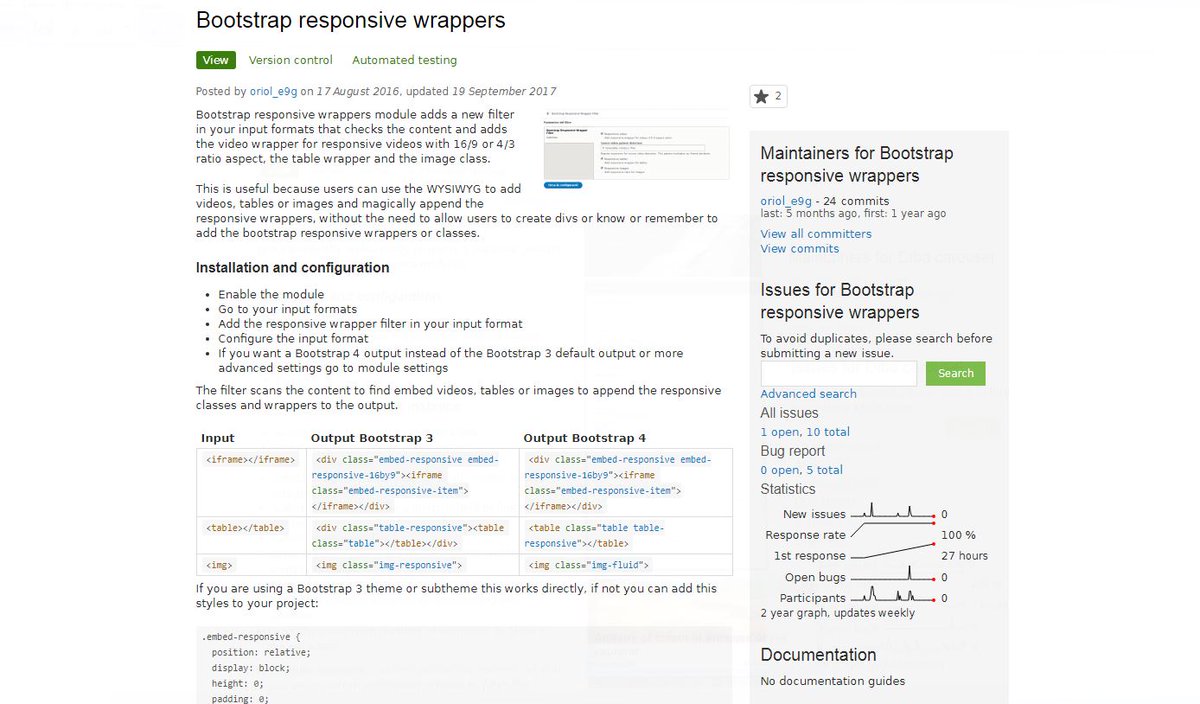The height and width of the screenshot is (704, 1200).
Task: Select the 'Output Bootstrap 4' column header
Action: 585,438
